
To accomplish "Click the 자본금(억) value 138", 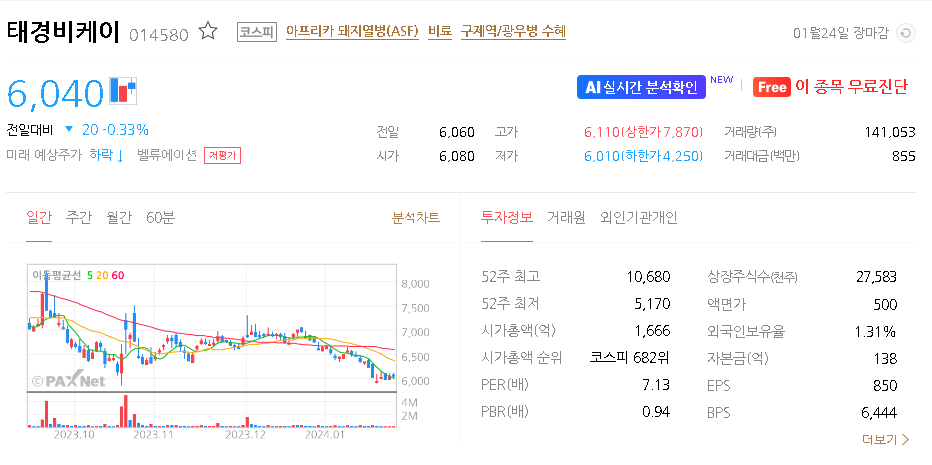I will click(x=886, y=359).
